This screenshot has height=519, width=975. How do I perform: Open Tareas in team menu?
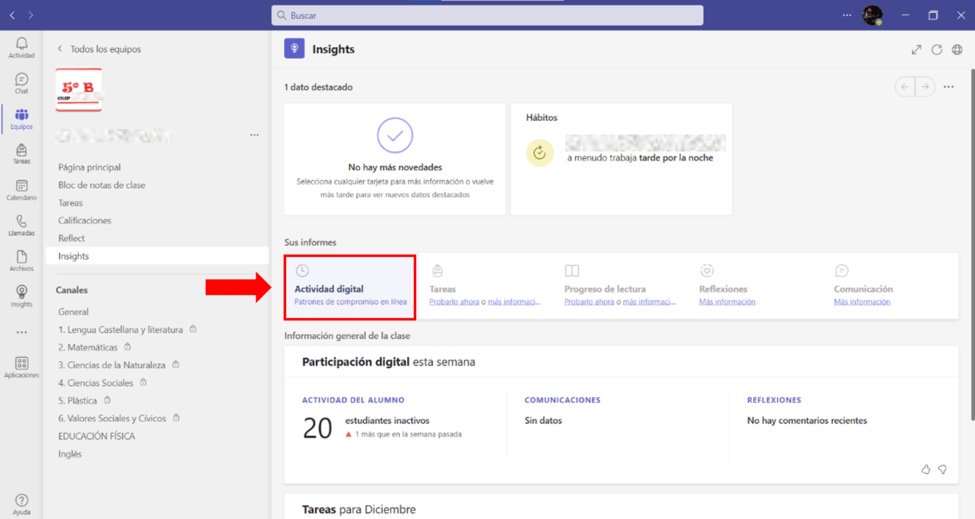coord(70,203)
